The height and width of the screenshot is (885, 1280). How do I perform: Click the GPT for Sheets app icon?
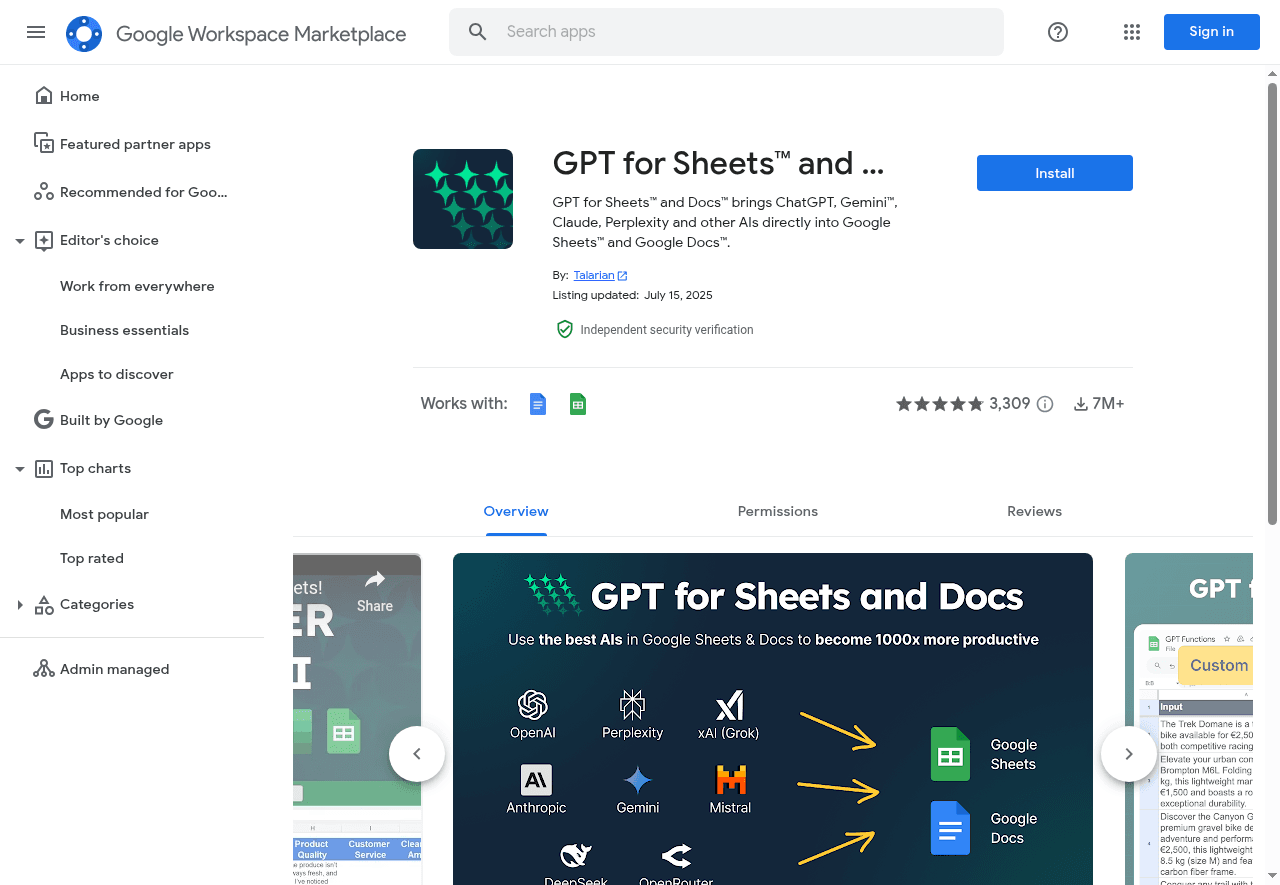[462, 198]
